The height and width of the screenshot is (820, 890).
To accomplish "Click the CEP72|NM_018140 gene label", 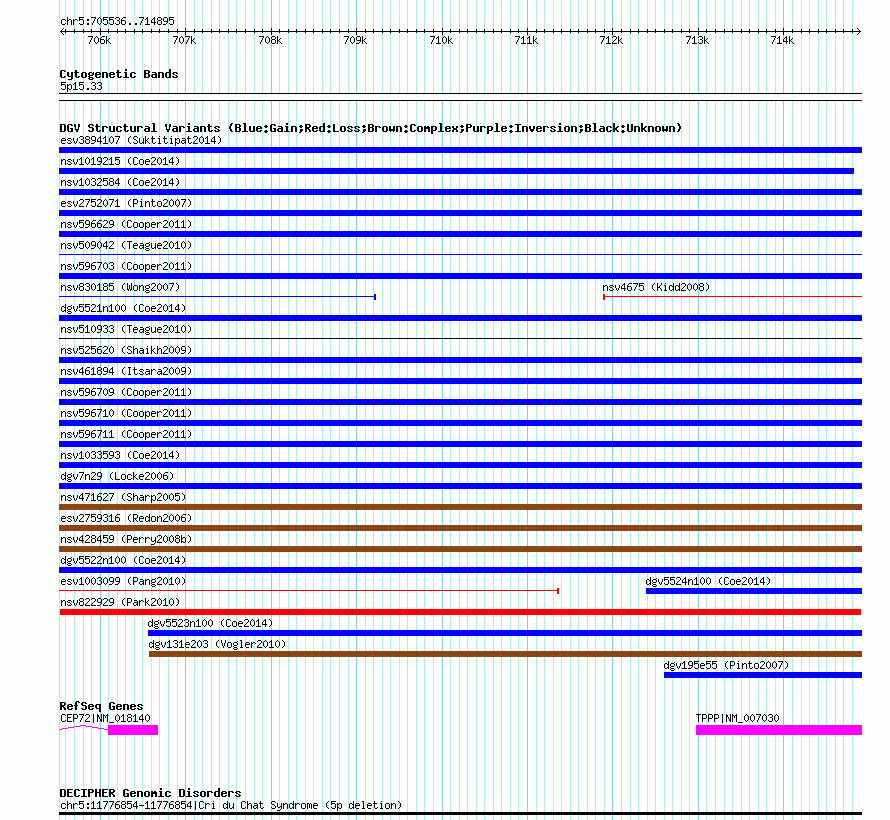I will coord(106,718).
